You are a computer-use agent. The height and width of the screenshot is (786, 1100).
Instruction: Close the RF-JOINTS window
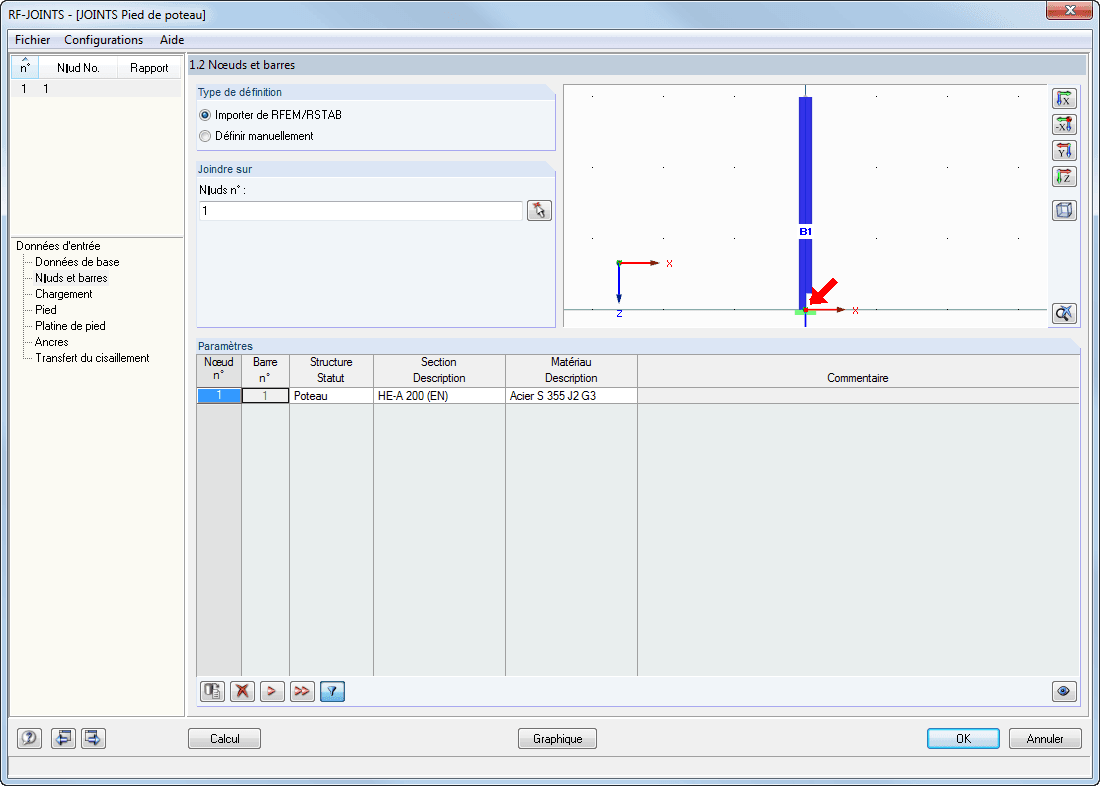[1071, 10]
